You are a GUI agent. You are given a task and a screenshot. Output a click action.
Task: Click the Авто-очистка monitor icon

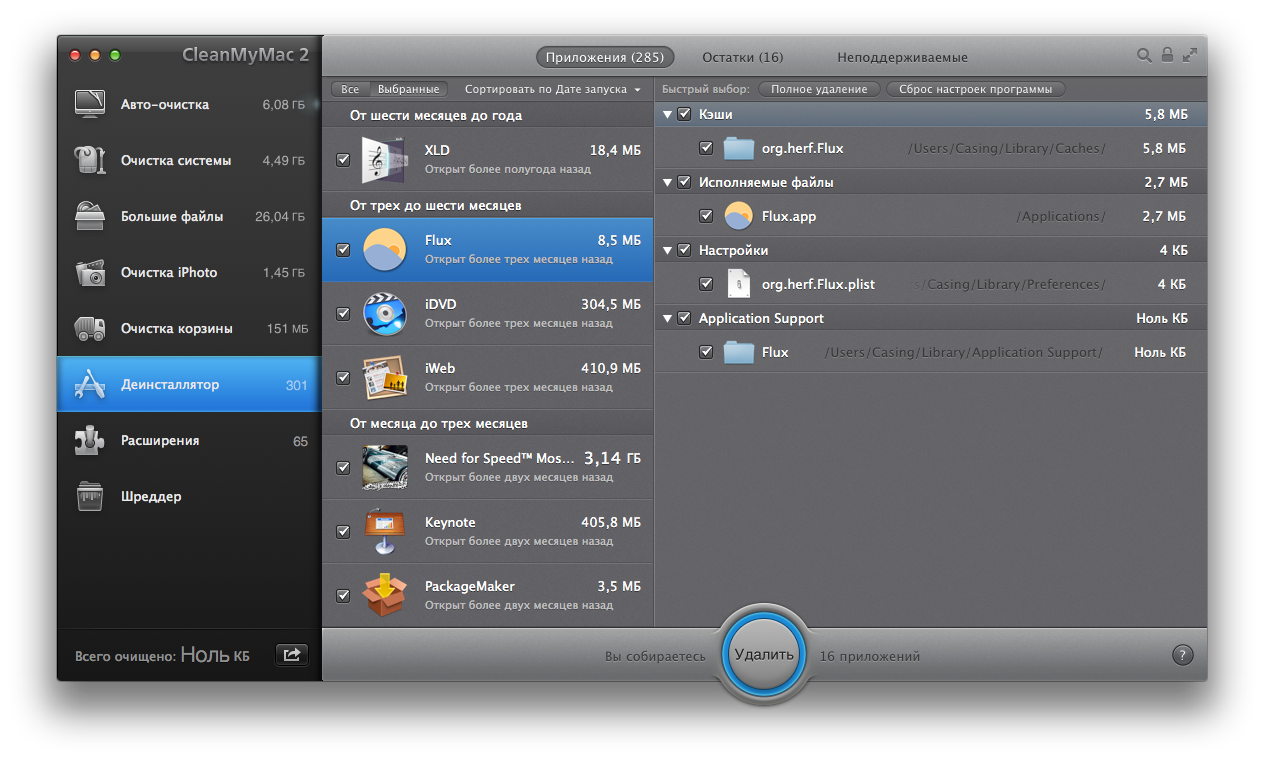pos(90,104)
